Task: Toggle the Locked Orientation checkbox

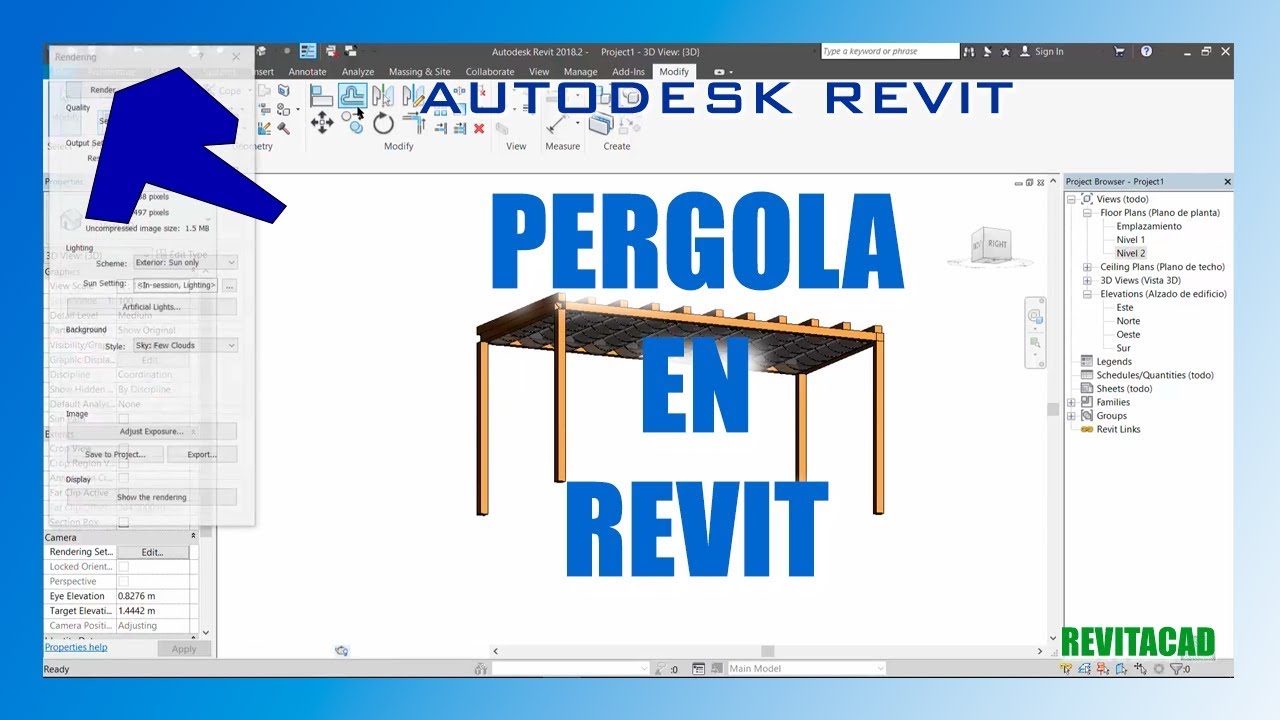Action: (124, 566)
